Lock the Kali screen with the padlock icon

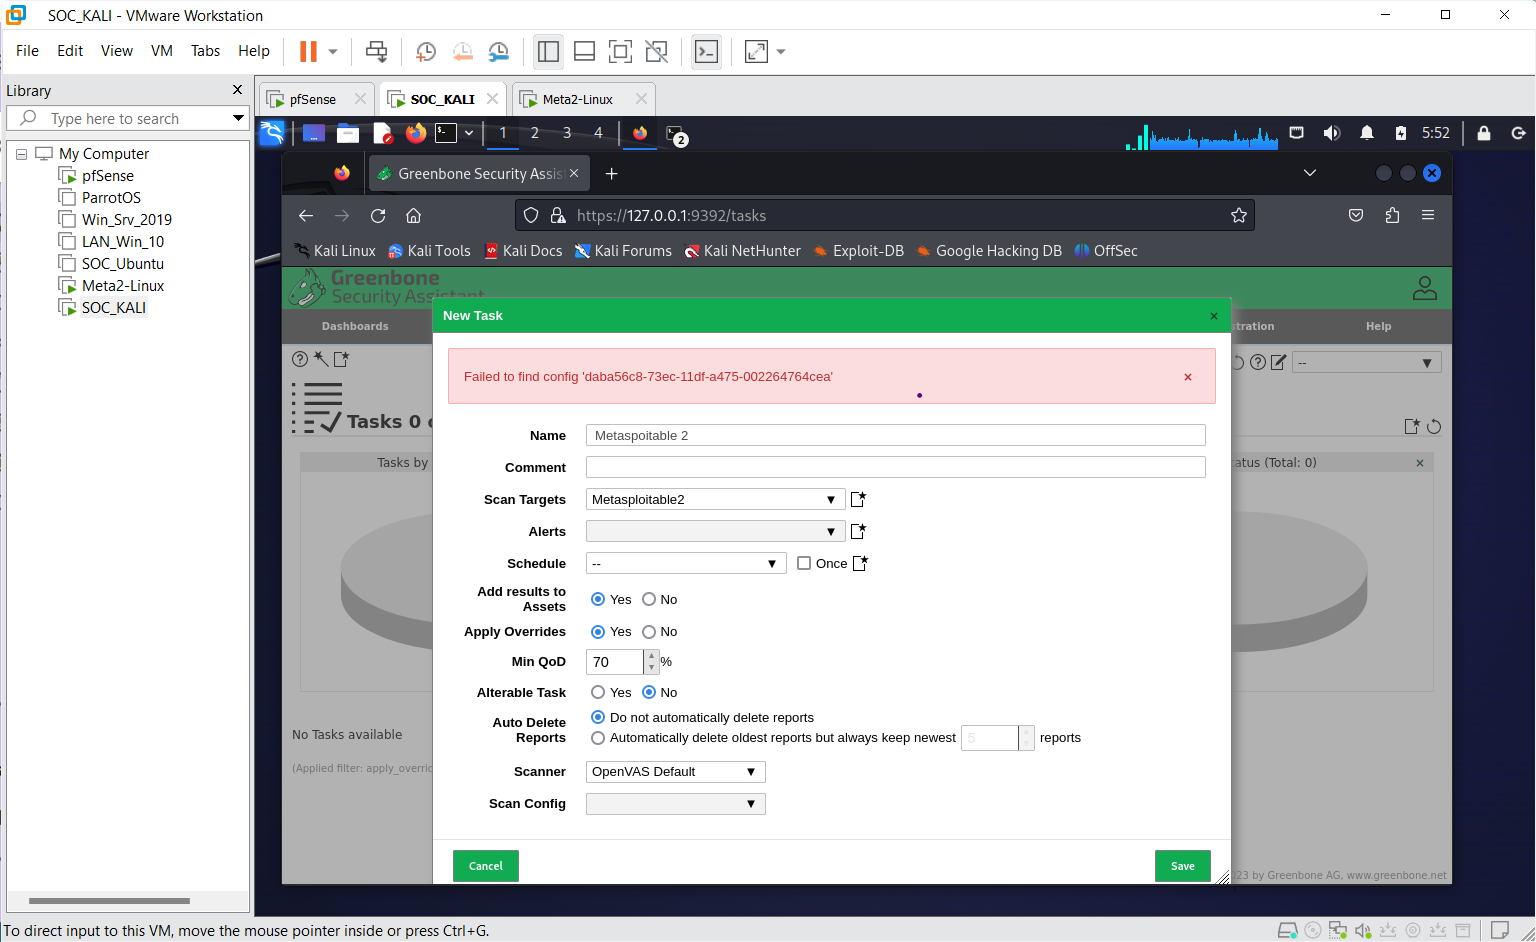pos(1484,133)
